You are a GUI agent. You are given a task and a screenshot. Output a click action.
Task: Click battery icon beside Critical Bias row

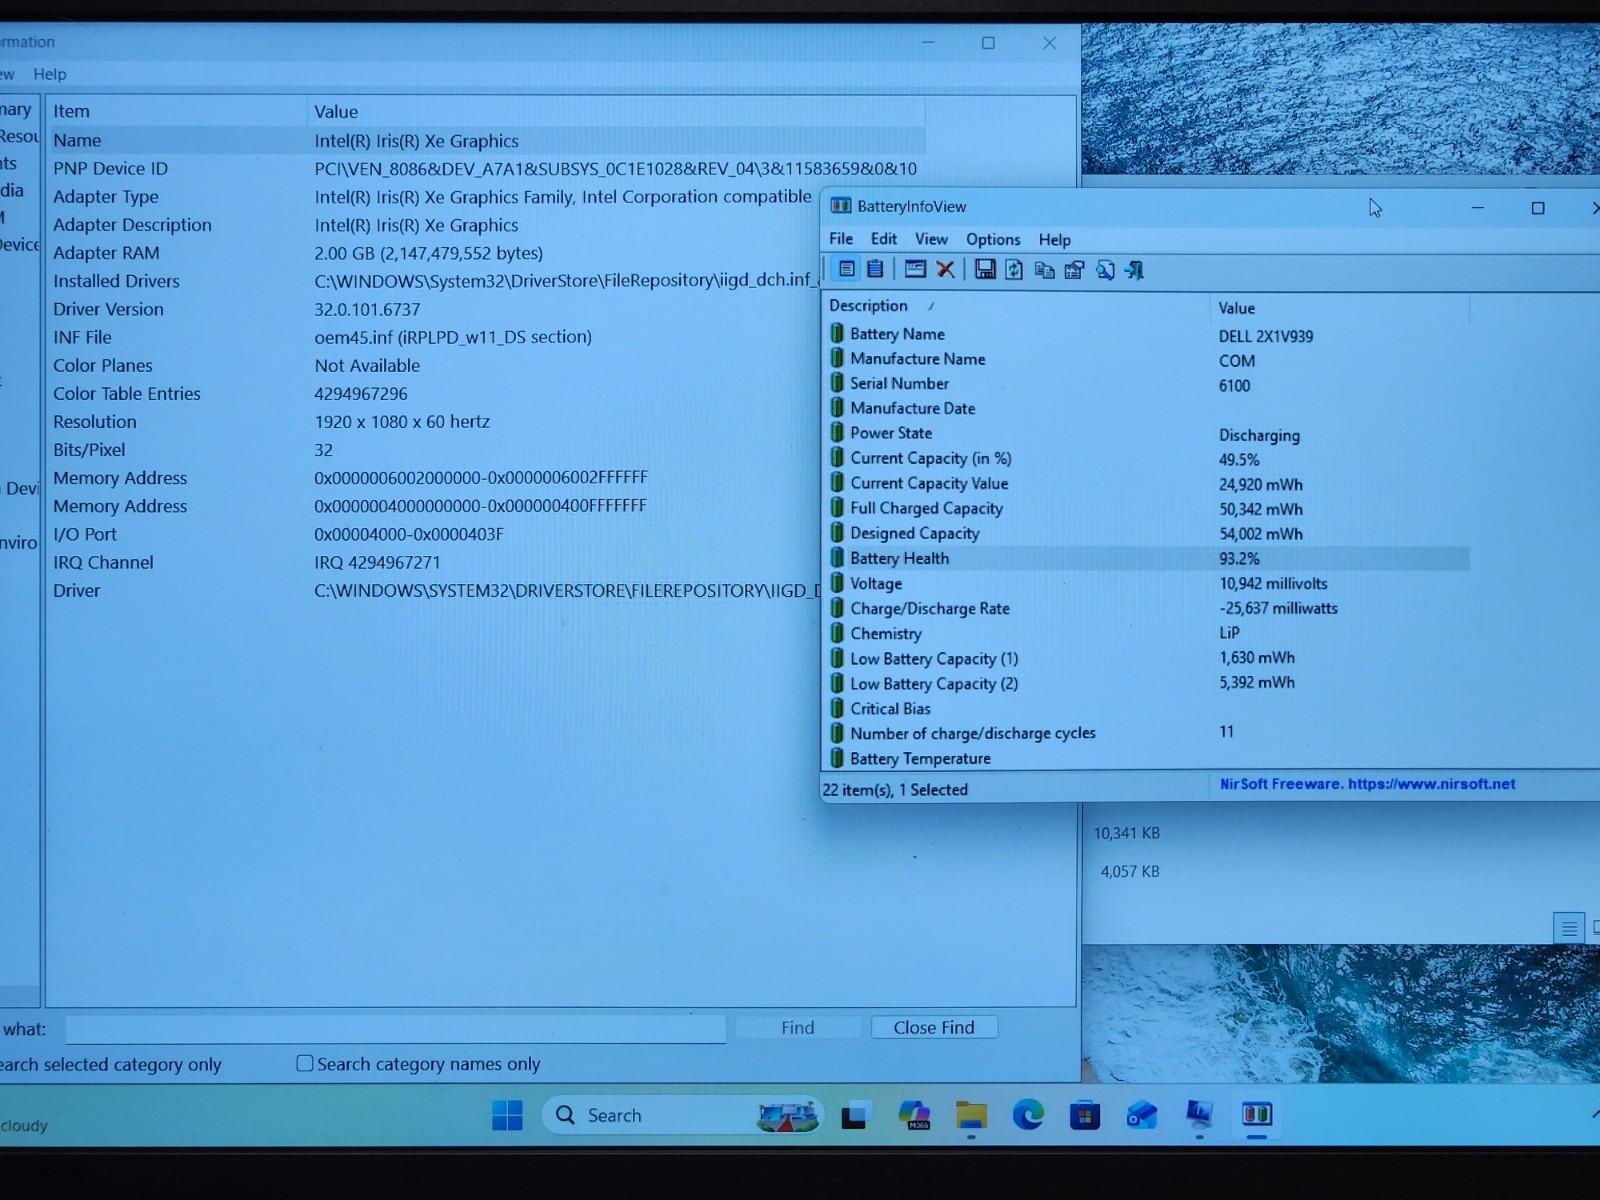837,708
